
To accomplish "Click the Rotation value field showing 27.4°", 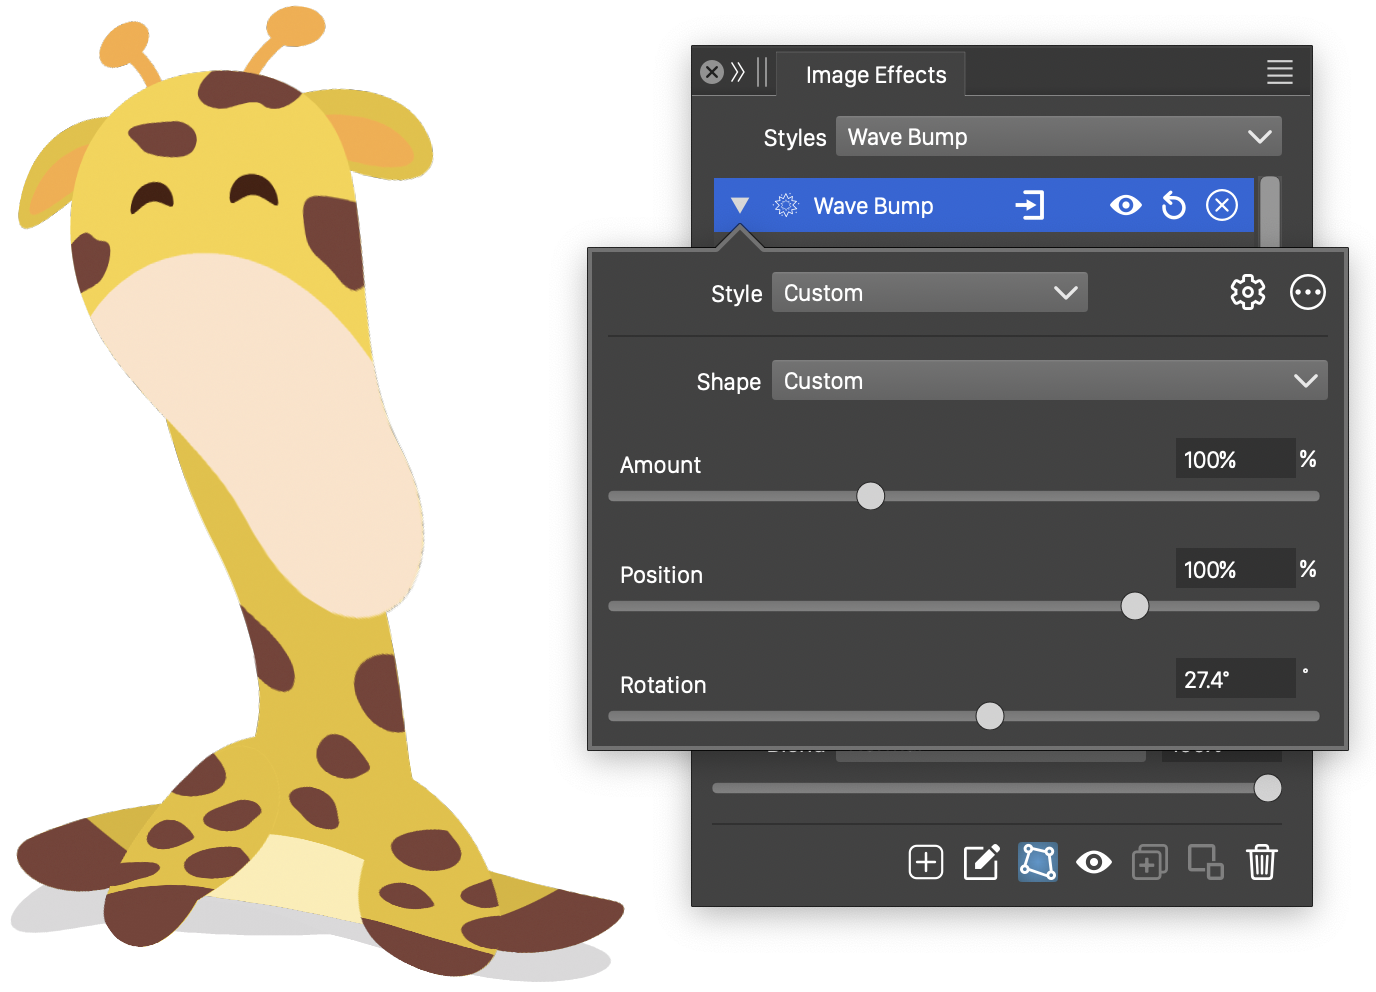I will pyautogui.click(x=1234, y=680).
